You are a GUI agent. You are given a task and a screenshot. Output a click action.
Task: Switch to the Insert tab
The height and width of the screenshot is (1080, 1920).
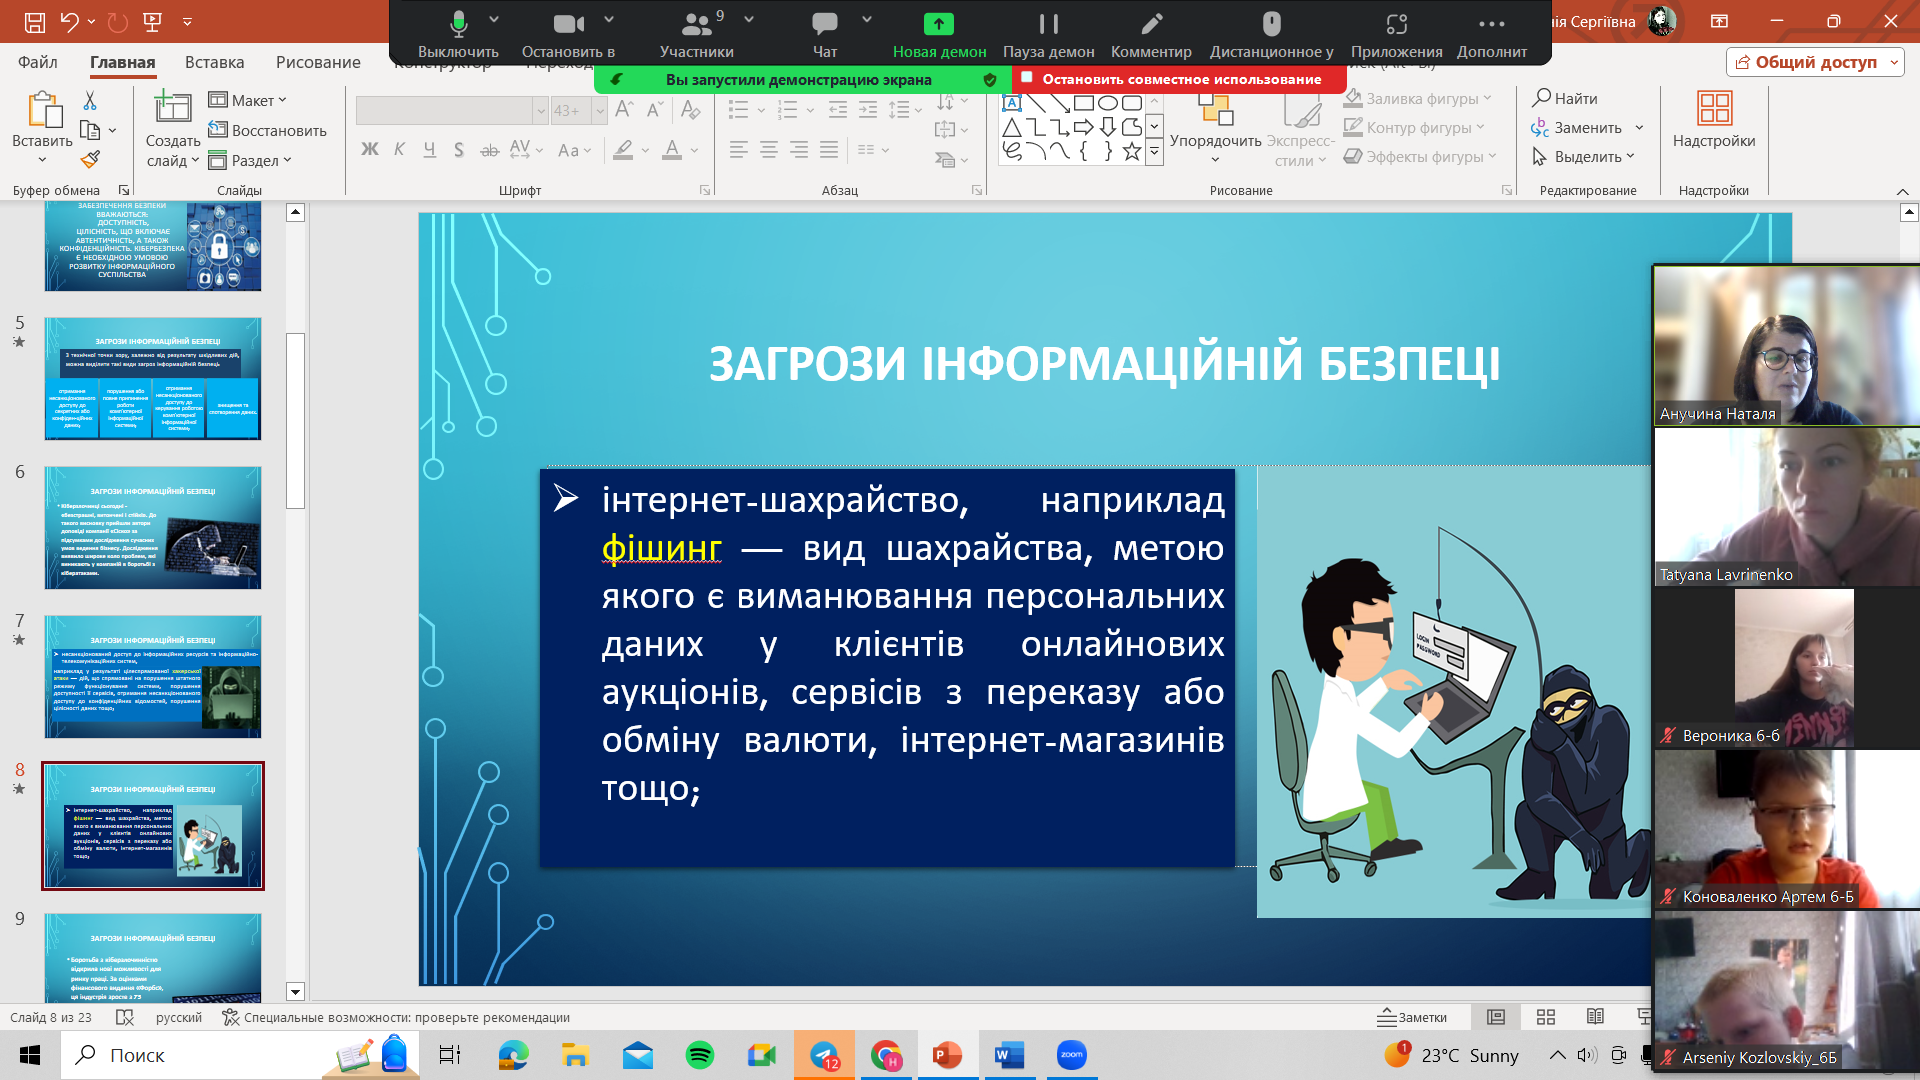tap(214, 62)
